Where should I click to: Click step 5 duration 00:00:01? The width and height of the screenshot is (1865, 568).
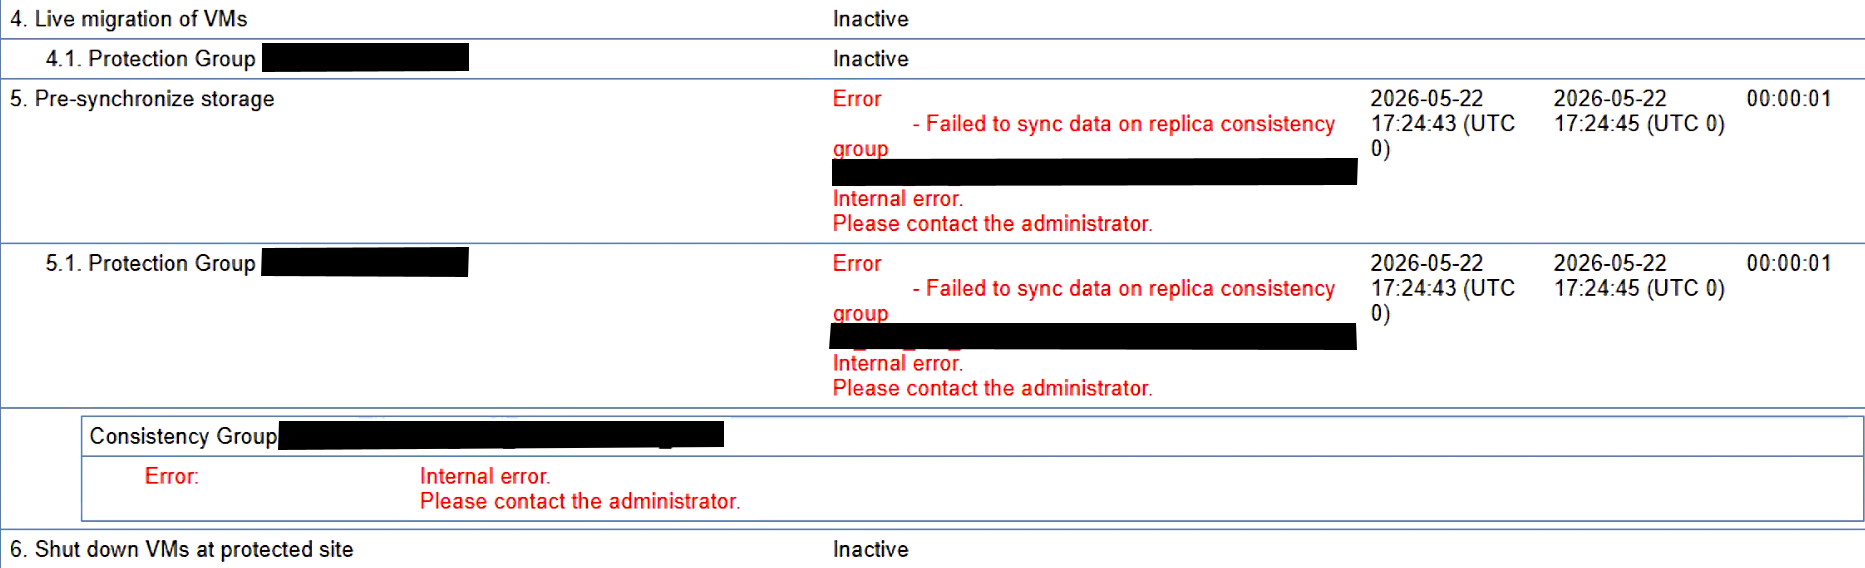[x=1789, y=99]
